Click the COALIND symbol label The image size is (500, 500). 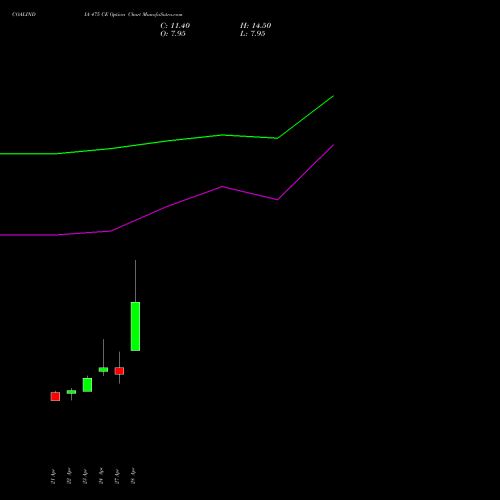point(24,14)
